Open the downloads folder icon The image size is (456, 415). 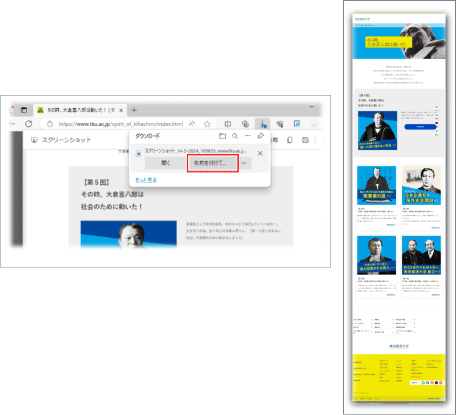[x=222, y=136]
